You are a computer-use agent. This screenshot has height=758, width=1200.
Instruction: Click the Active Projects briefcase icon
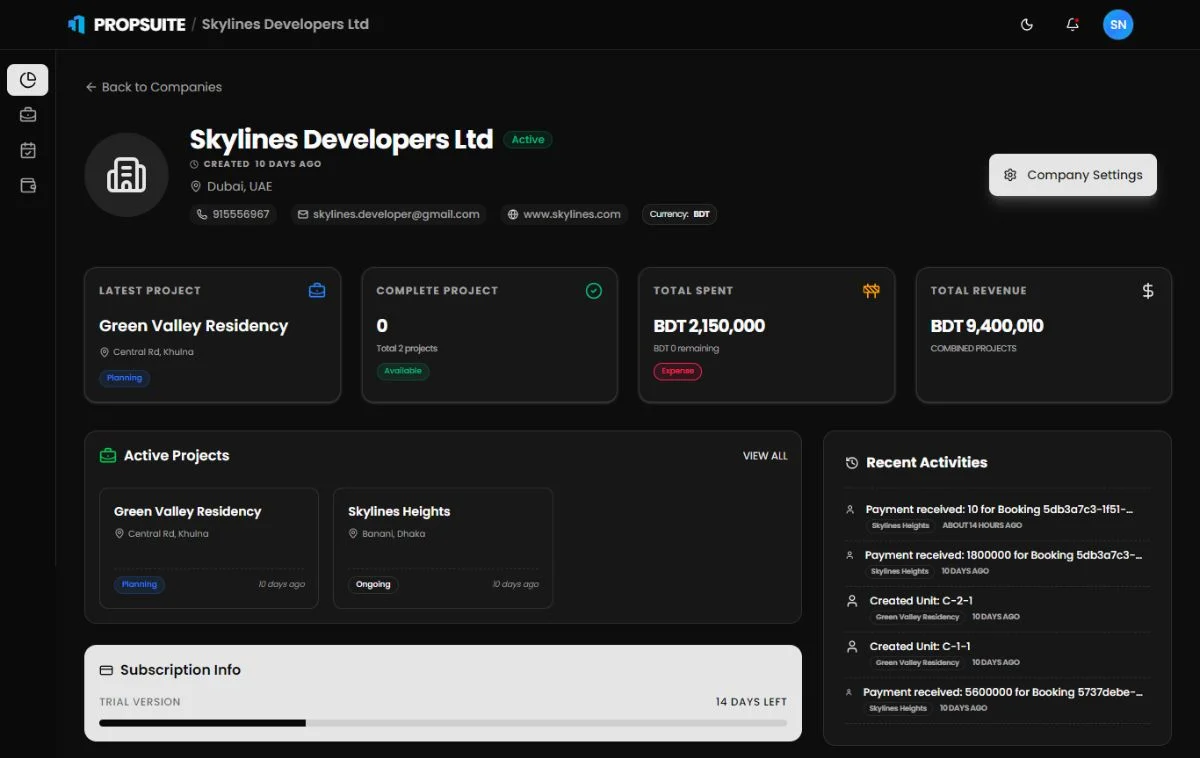coord(108,456)
